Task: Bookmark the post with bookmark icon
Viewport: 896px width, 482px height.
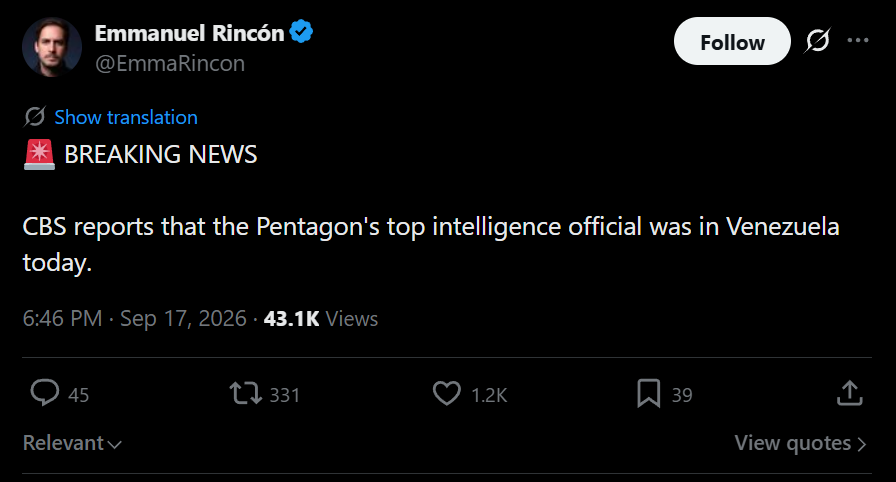Action: (x=649, y=393)
